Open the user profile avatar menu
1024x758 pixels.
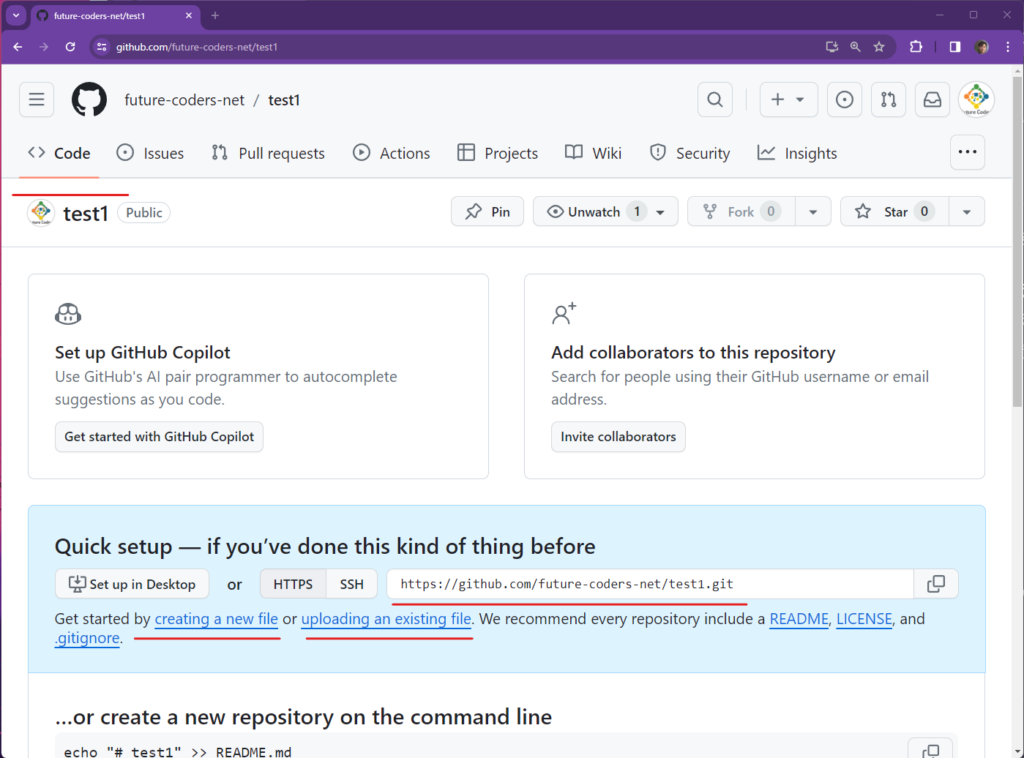coord(976,100)
